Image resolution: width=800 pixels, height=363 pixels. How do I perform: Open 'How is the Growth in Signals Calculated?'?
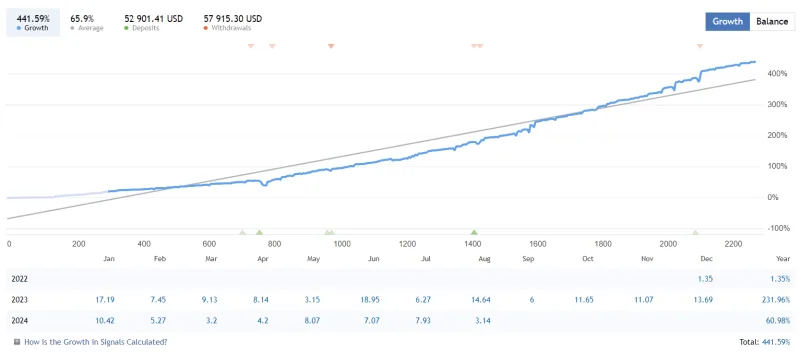[95, 342]
